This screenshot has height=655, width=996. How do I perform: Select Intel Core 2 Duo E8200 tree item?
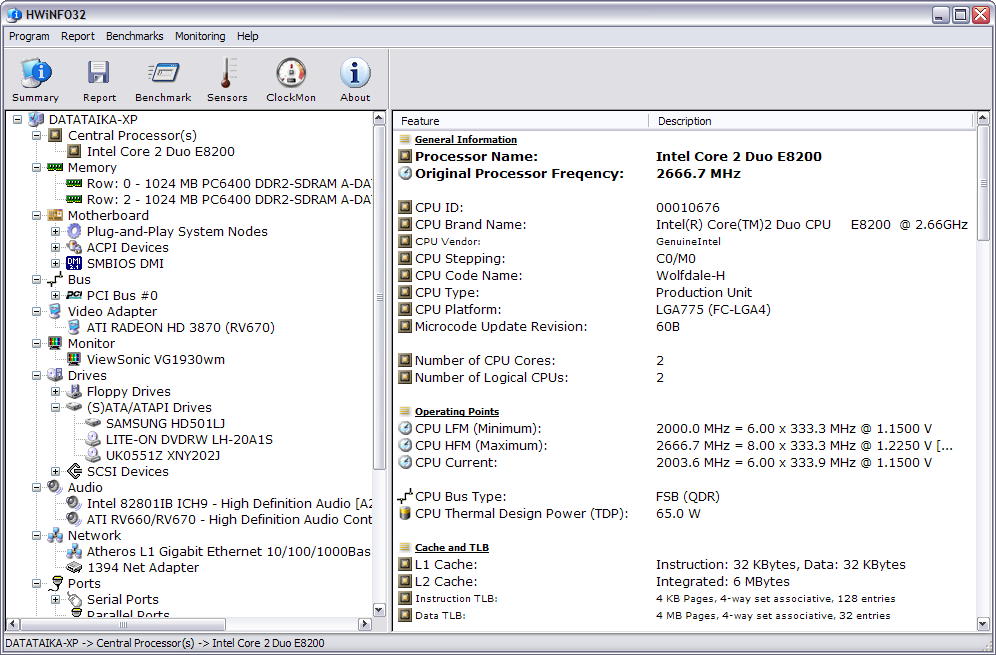point(161,151)
